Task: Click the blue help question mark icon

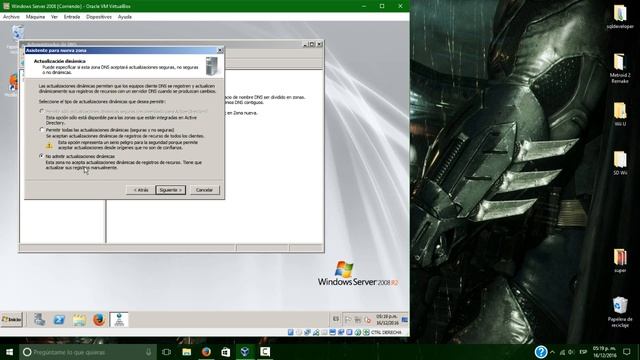Action: pyautogui.click(x=541, y=352)
